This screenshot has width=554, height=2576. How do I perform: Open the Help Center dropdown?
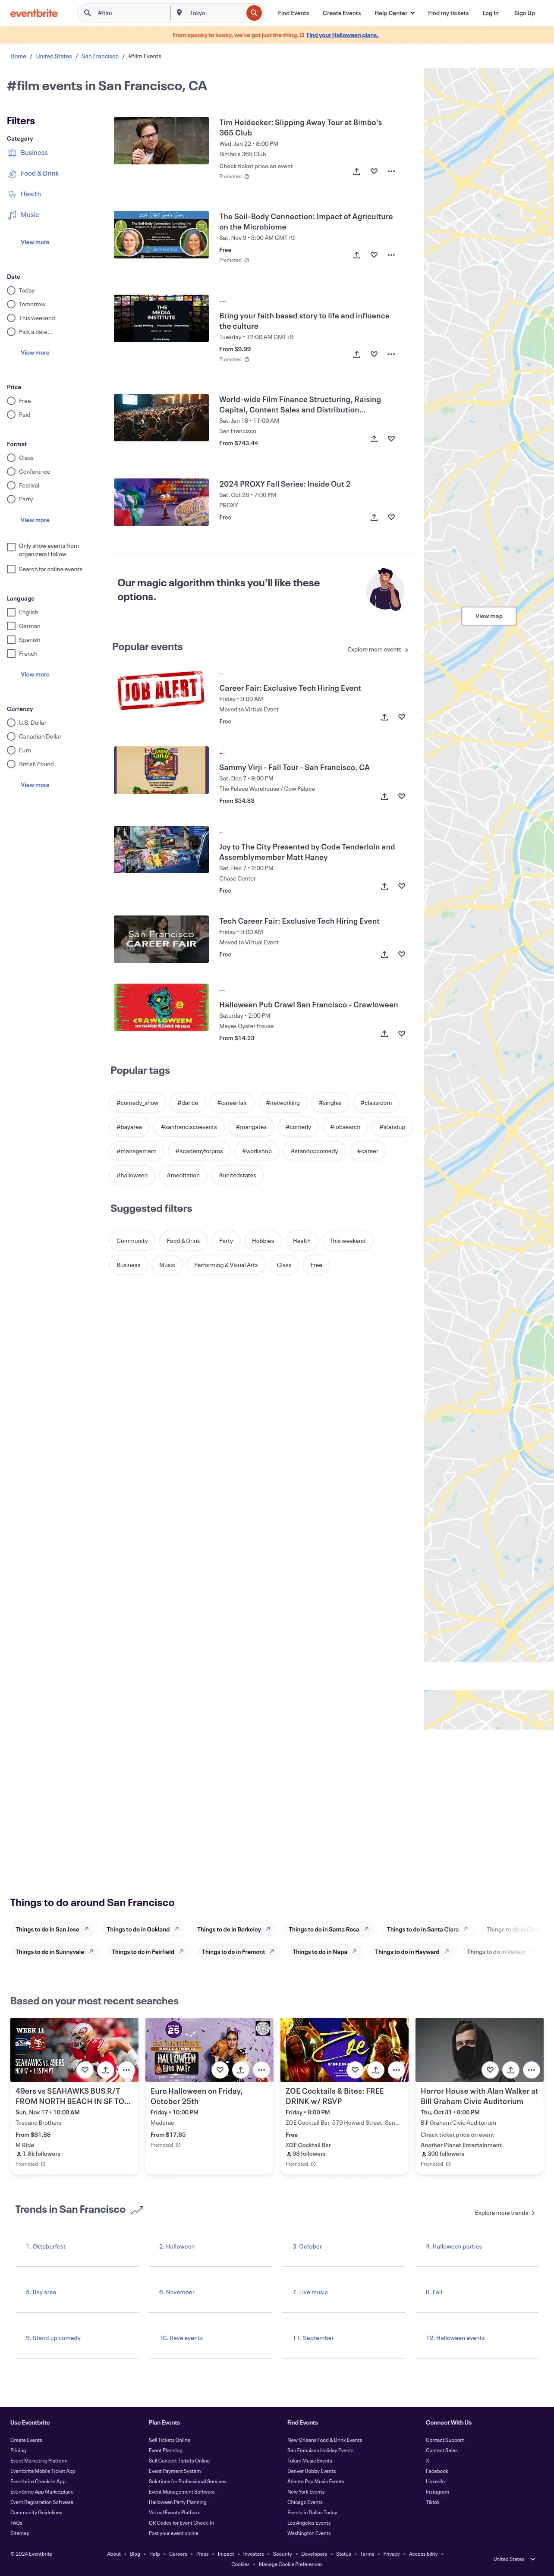tap(394, 13)
